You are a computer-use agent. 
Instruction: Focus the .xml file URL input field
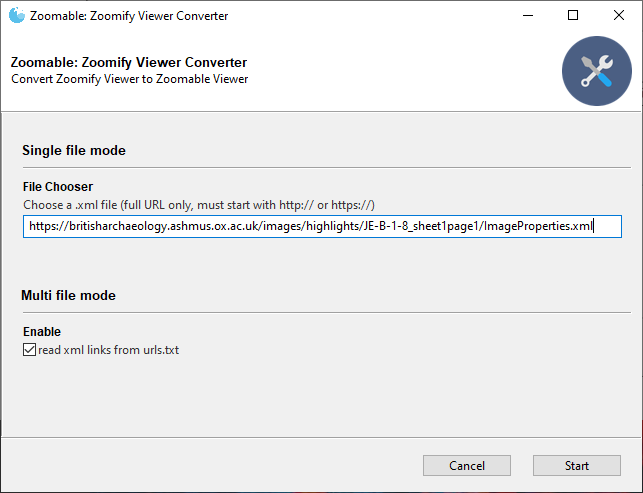tap(321, 227)
